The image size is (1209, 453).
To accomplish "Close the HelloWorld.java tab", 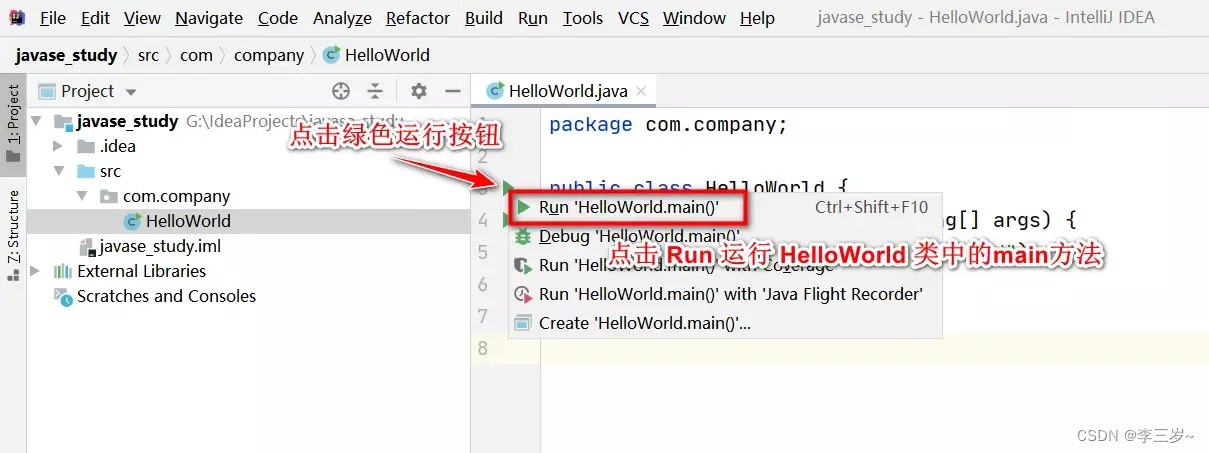I will [x=641, y=91].
